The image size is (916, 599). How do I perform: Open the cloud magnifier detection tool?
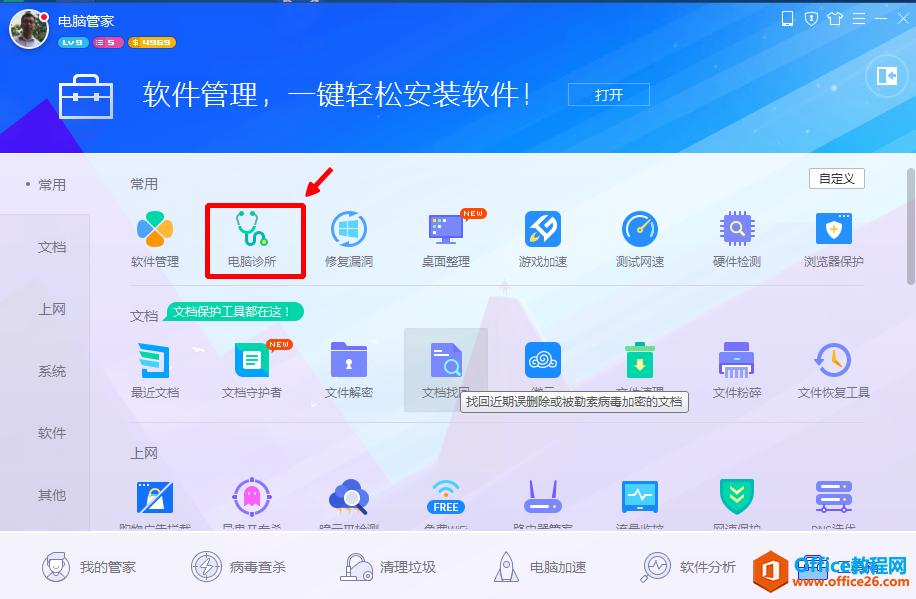[x=349, y=497]
